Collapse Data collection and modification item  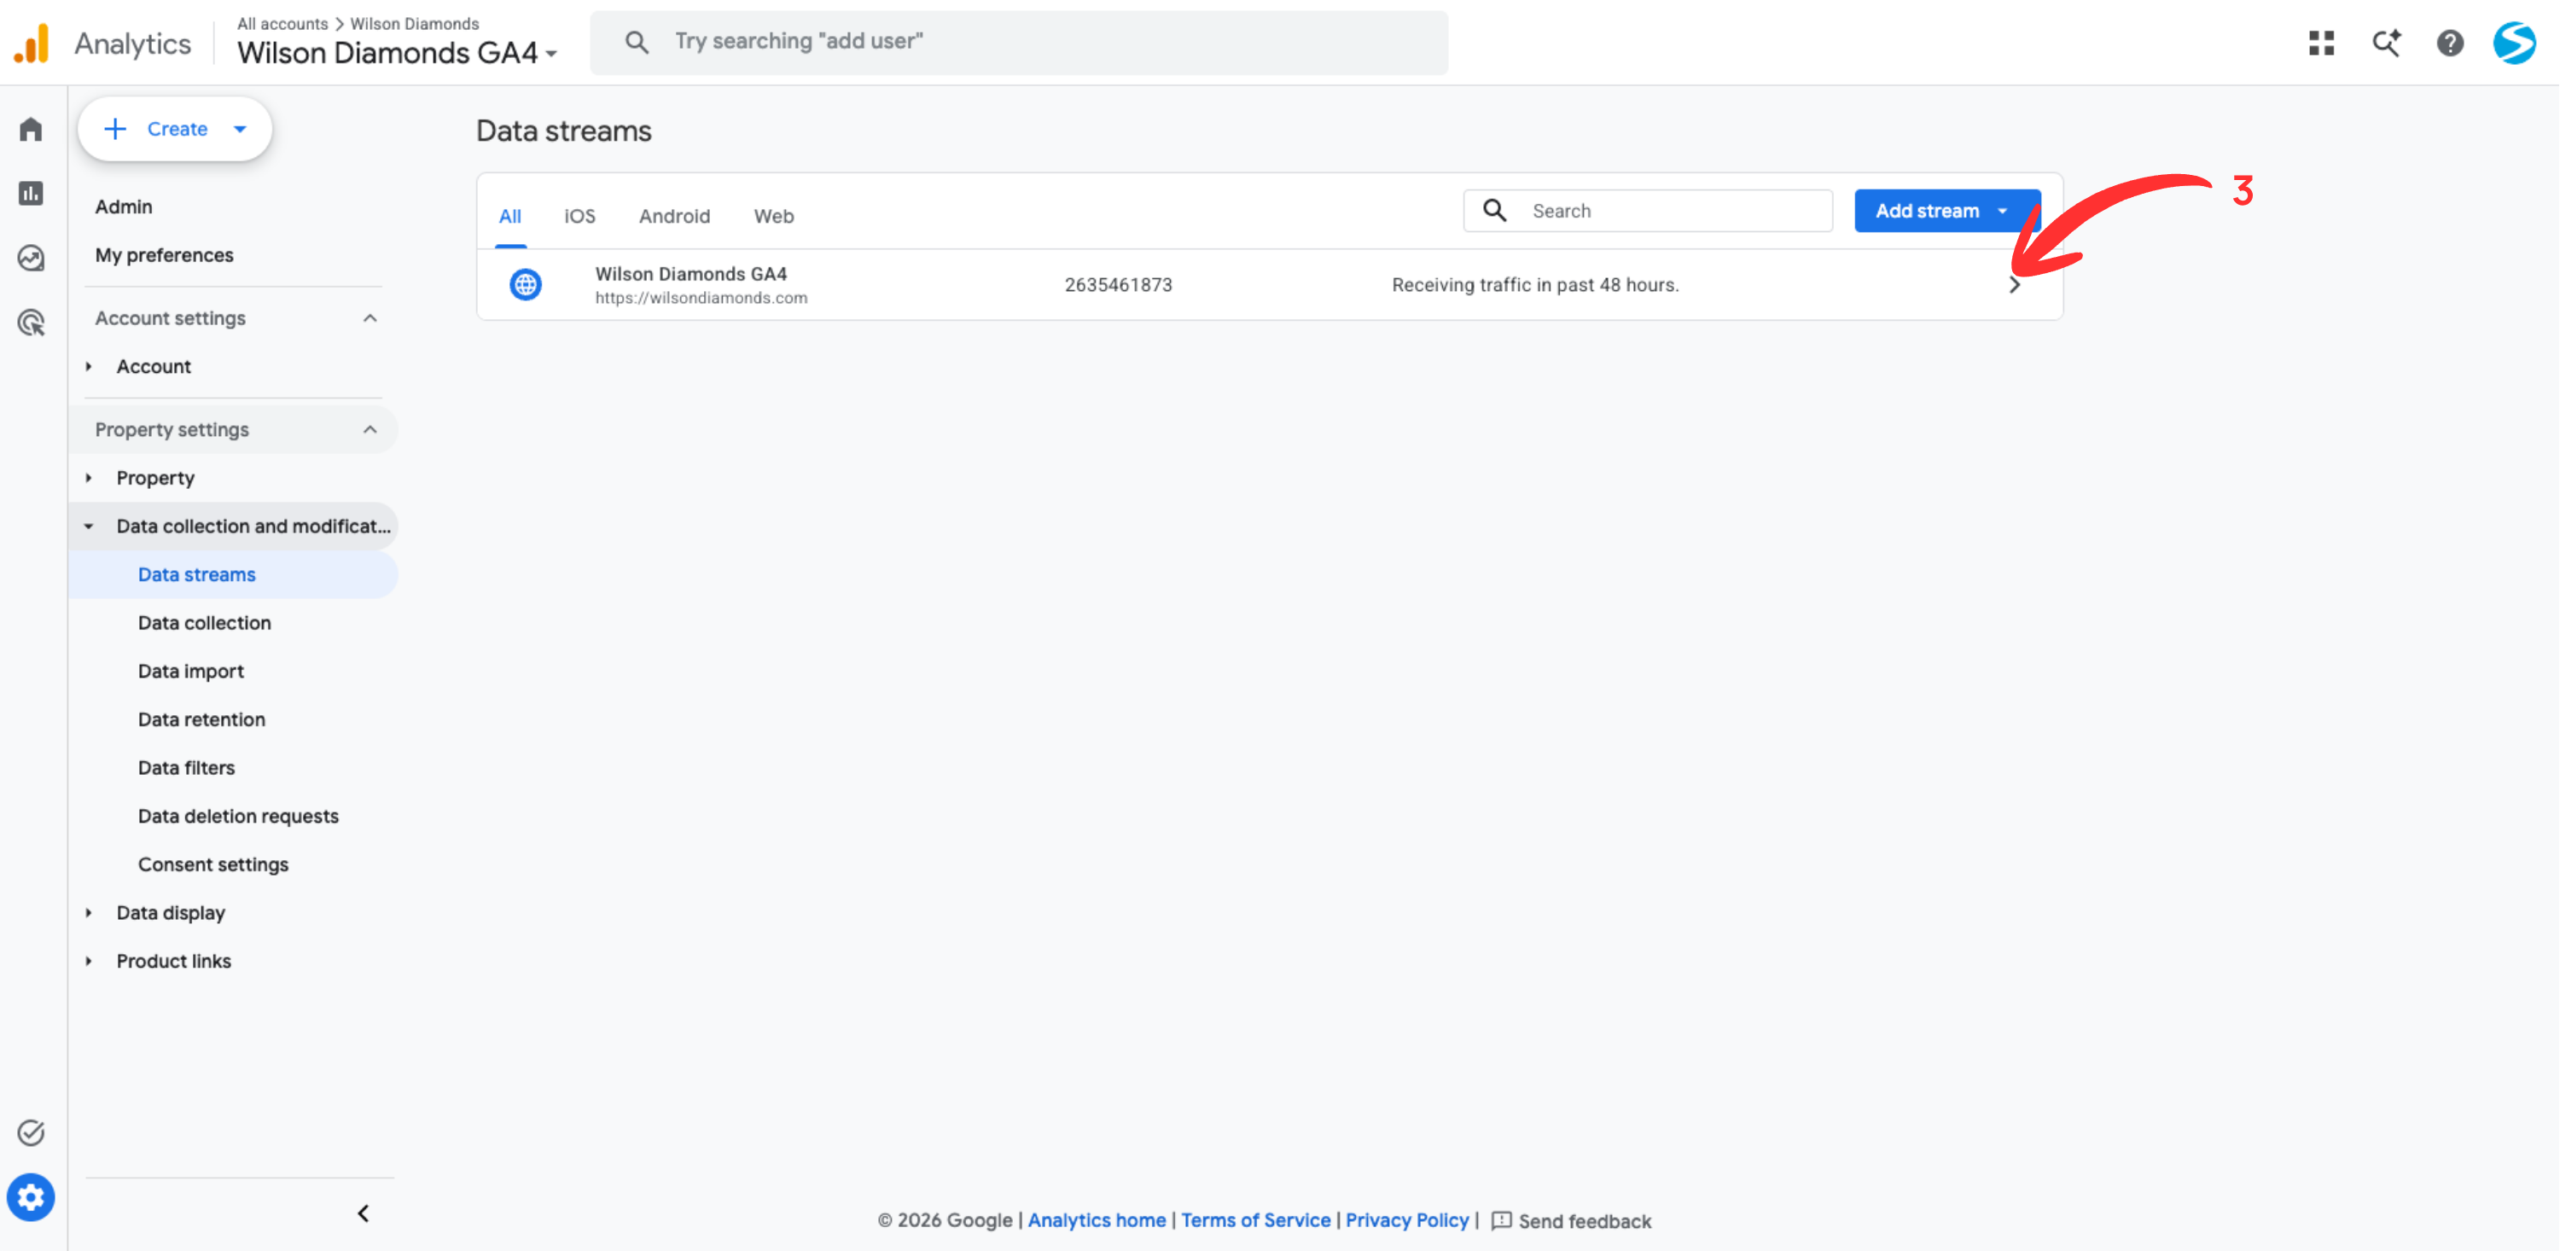(89, 526)
